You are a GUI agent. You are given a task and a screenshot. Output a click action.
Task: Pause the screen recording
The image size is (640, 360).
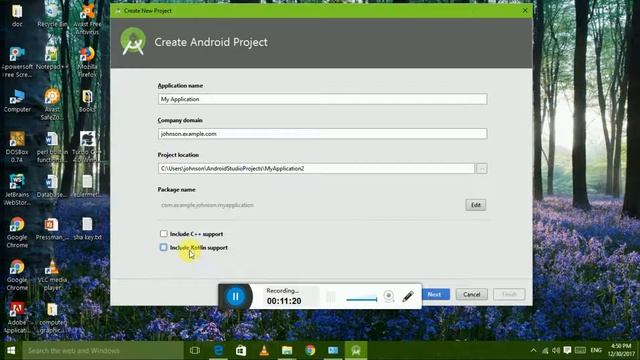click(x=236, y=296)
